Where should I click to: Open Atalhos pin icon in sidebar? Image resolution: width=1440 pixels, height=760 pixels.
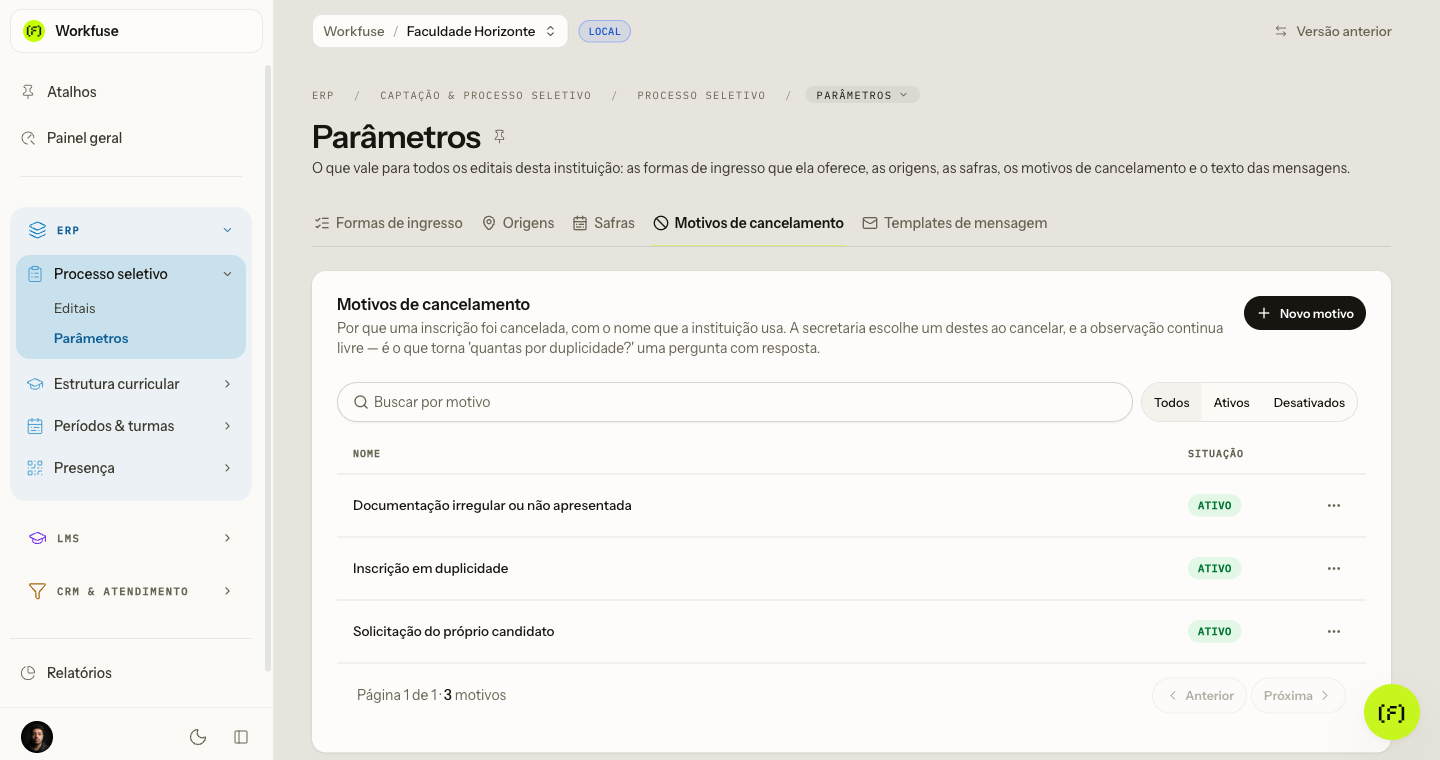(28, 92)
